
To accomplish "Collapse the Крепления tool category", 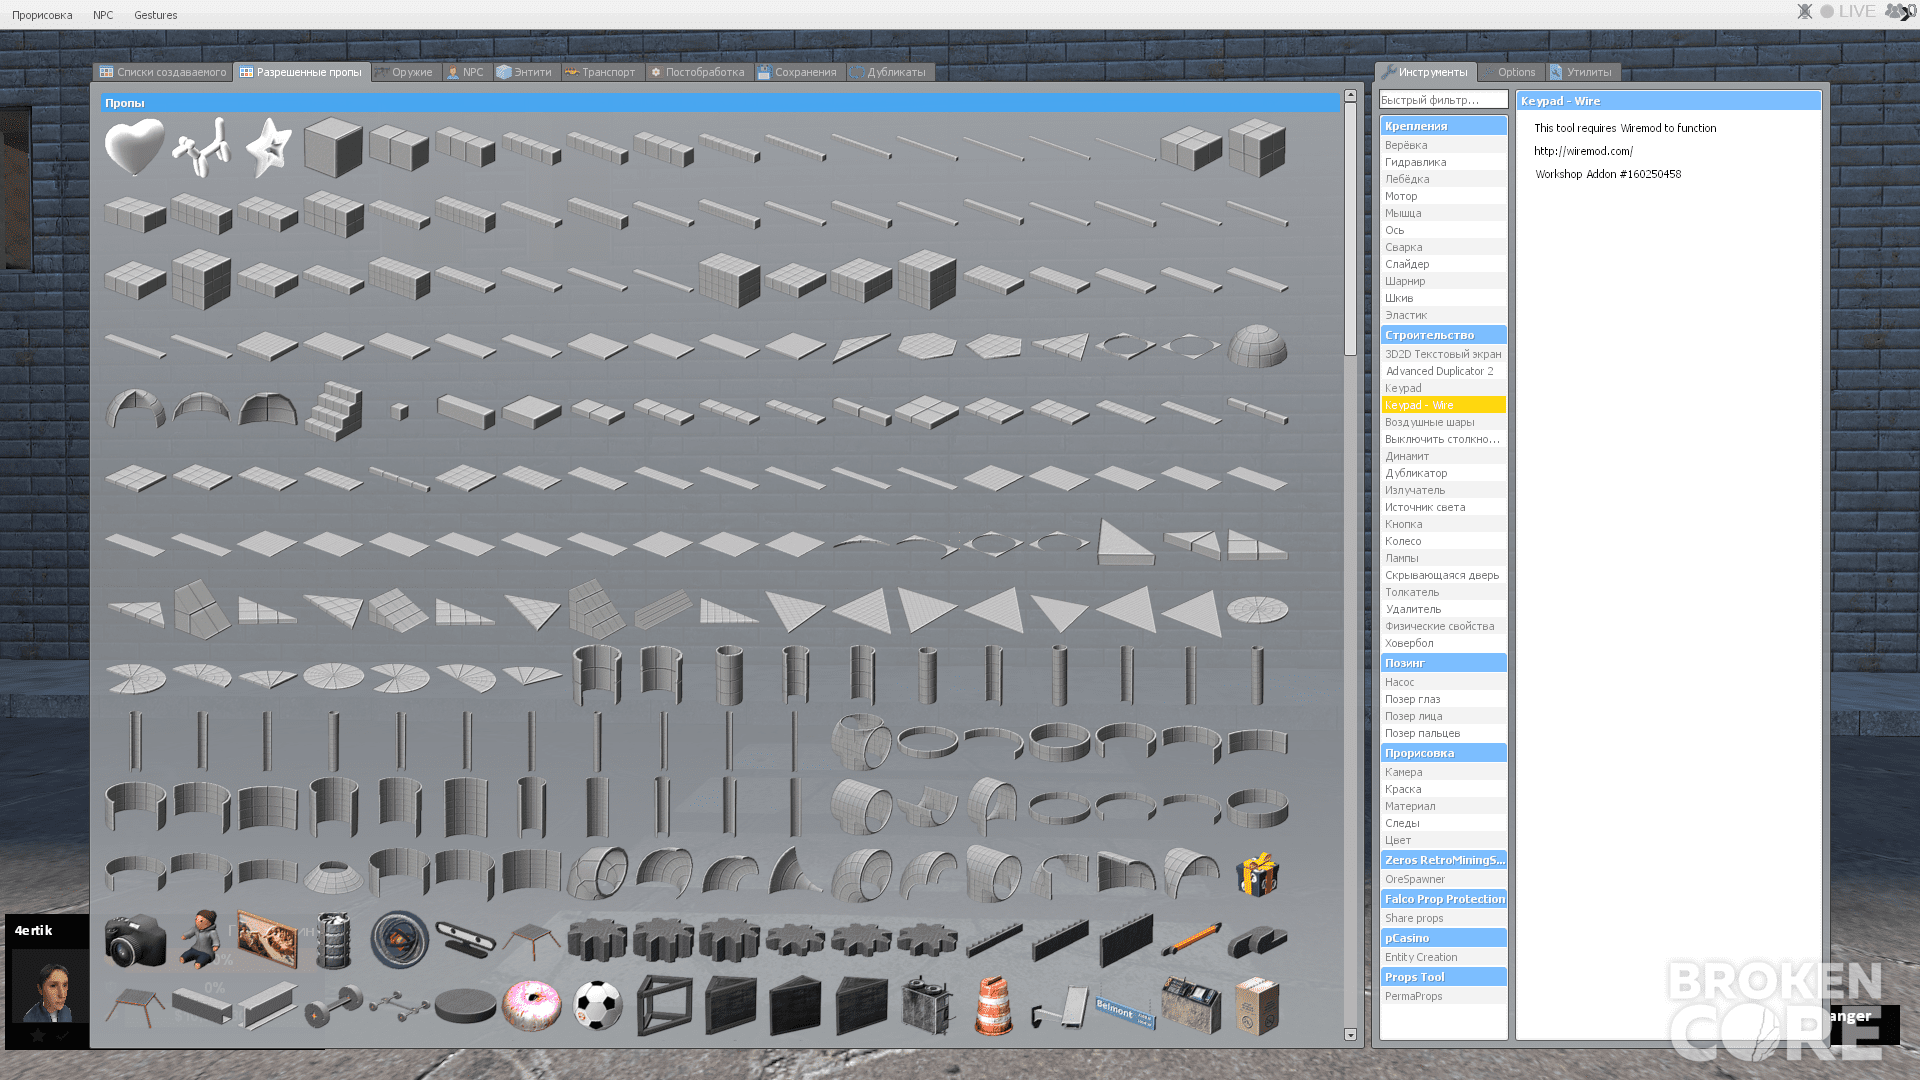I will [1443, 126].
